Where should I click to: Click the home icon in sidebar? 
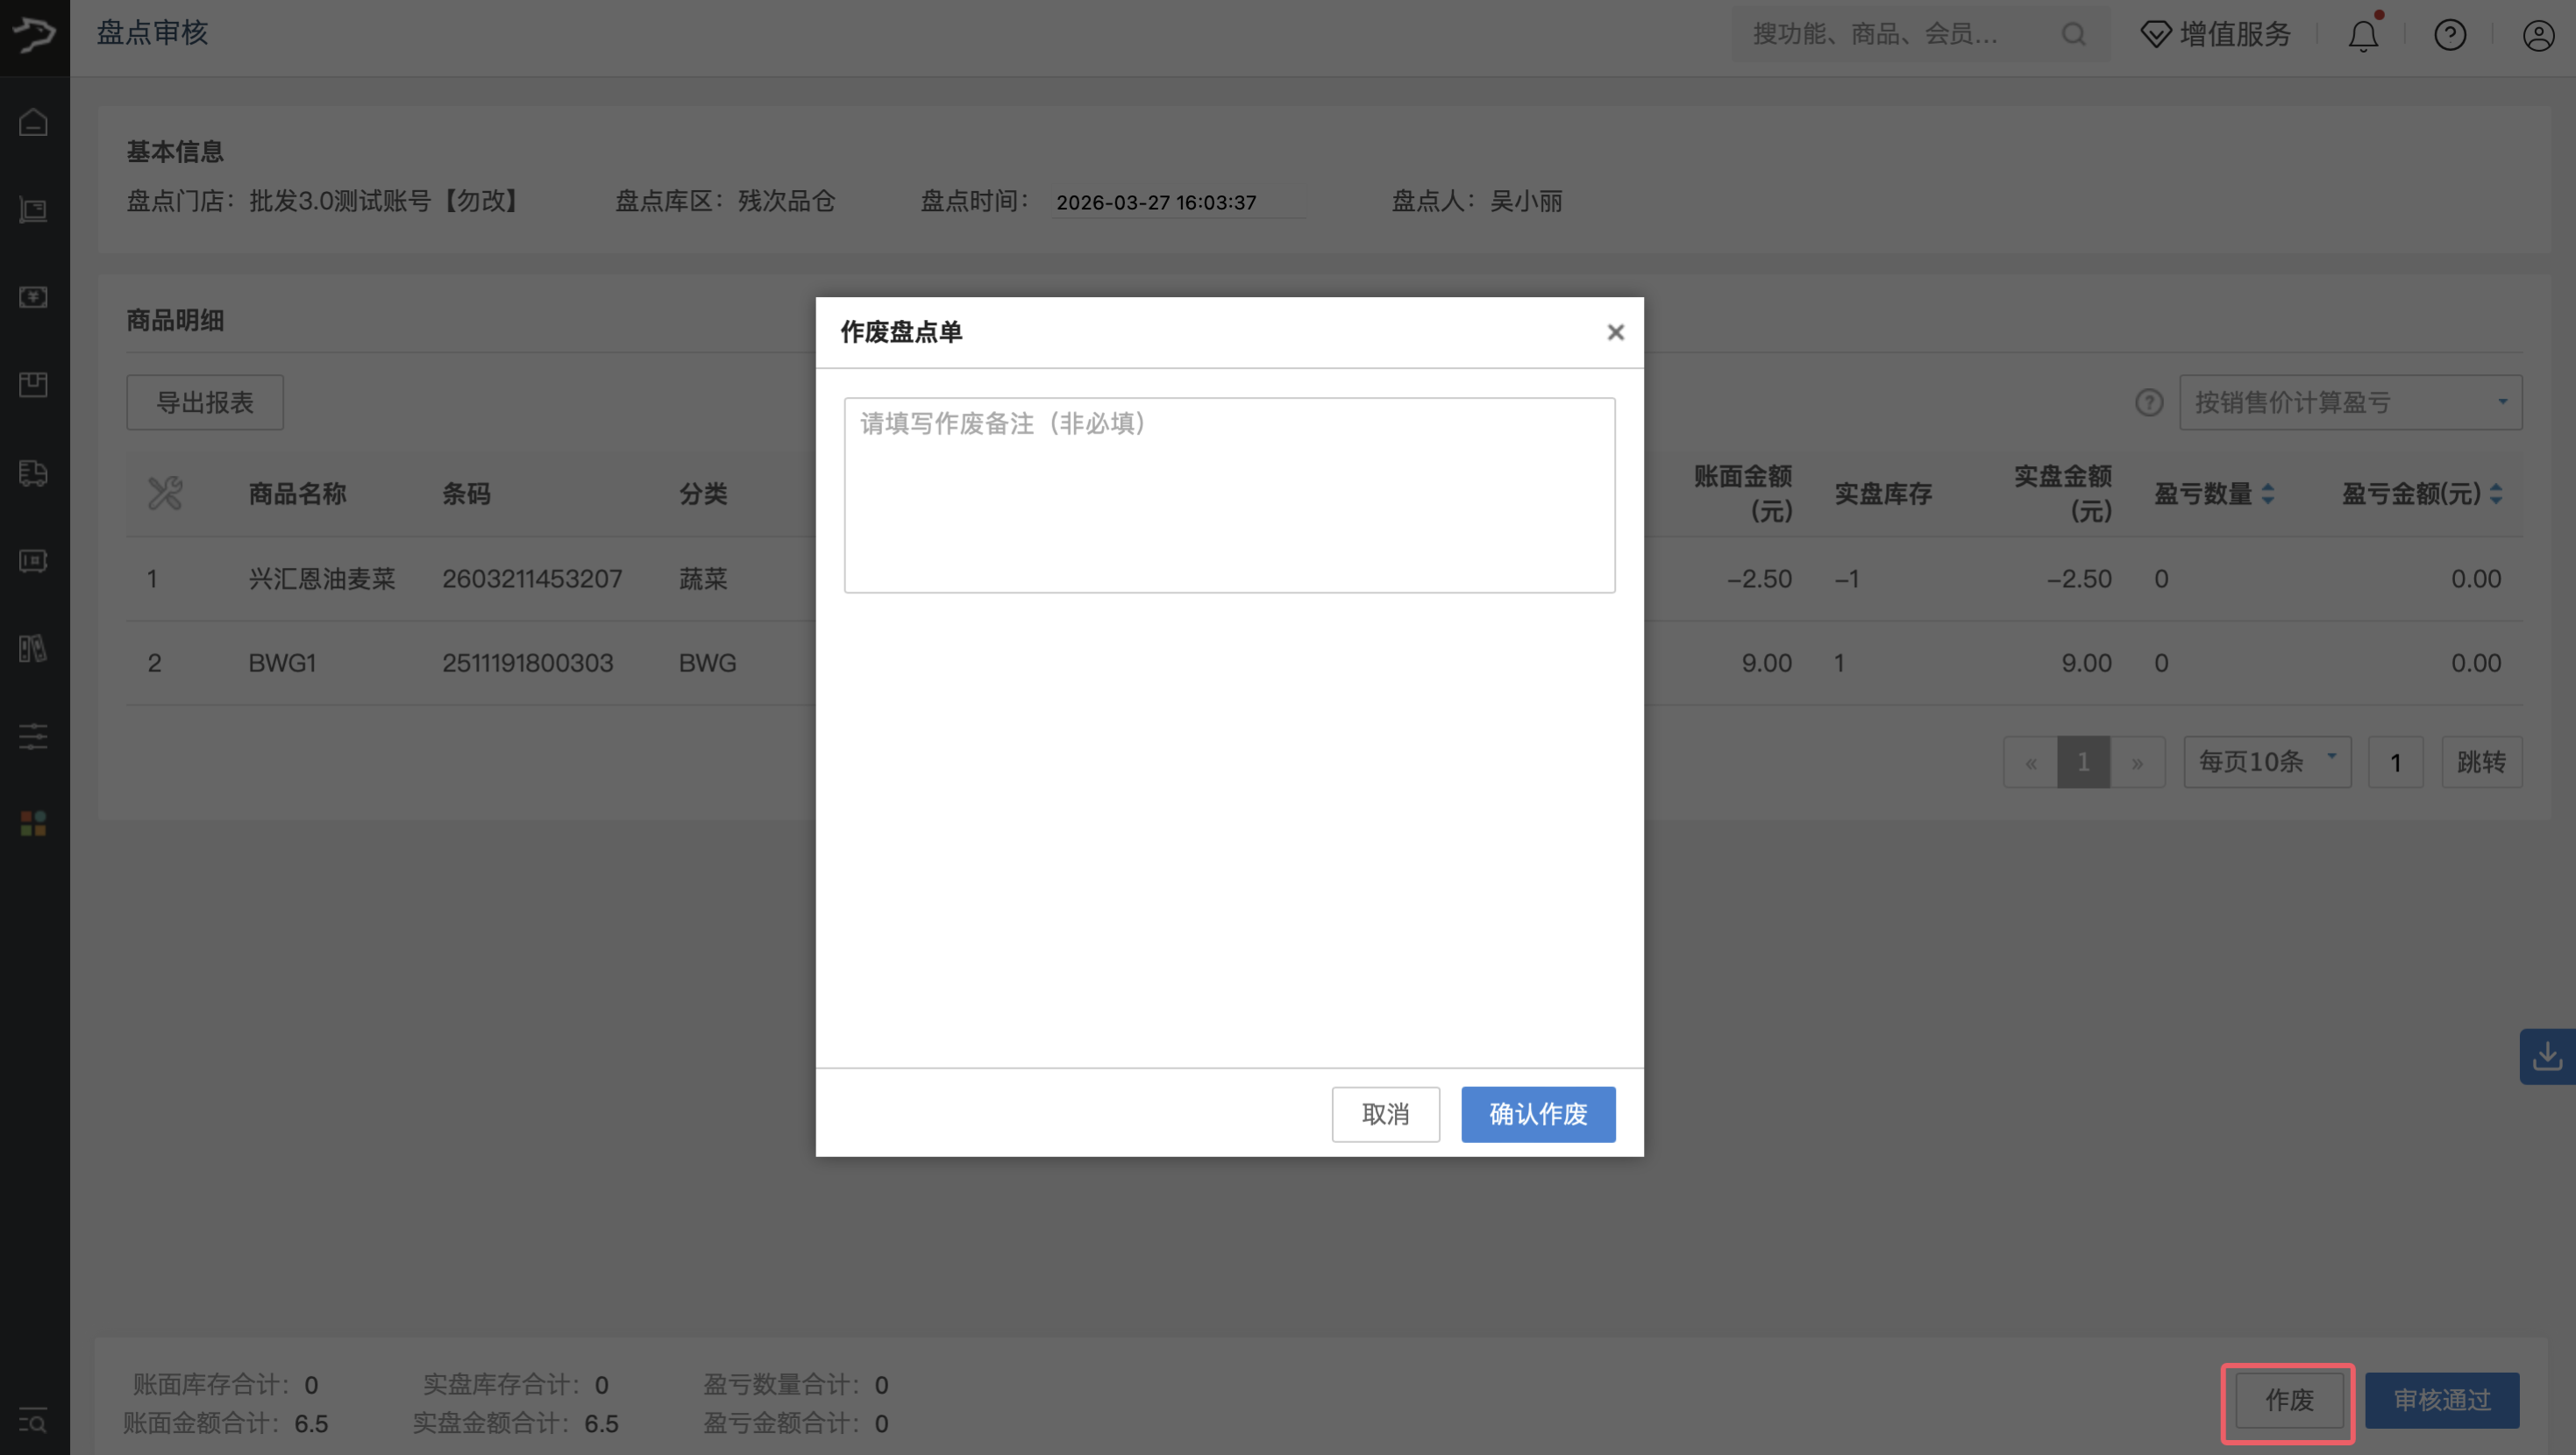click(x=34, y=122)
